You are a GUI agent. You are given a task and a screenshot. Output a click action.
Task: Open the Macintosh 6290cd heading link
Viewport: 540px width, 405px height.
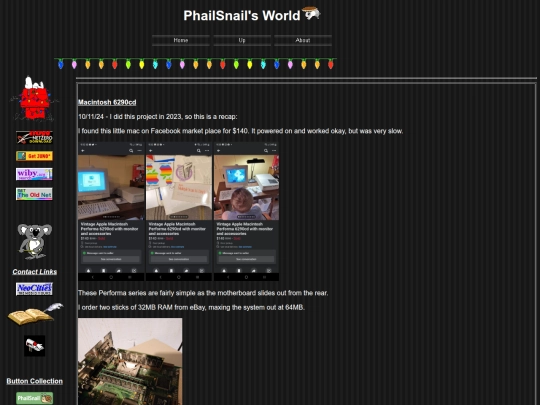point(107,102)
